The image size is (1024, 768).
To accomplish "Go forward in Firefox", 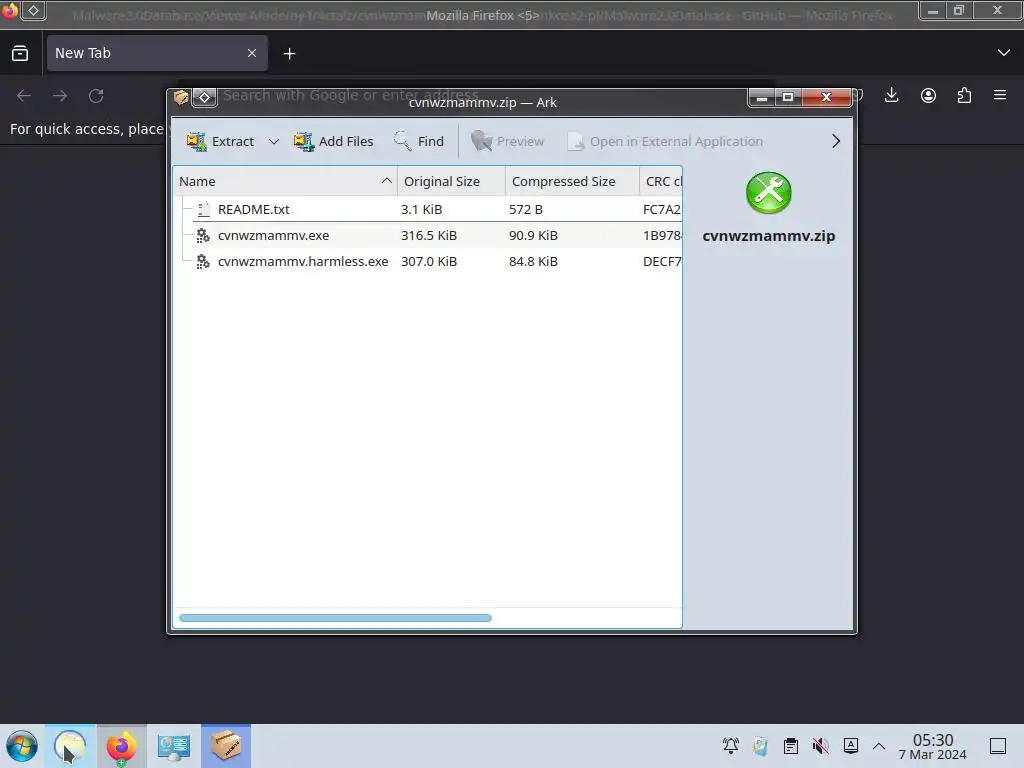I will 60,96.
